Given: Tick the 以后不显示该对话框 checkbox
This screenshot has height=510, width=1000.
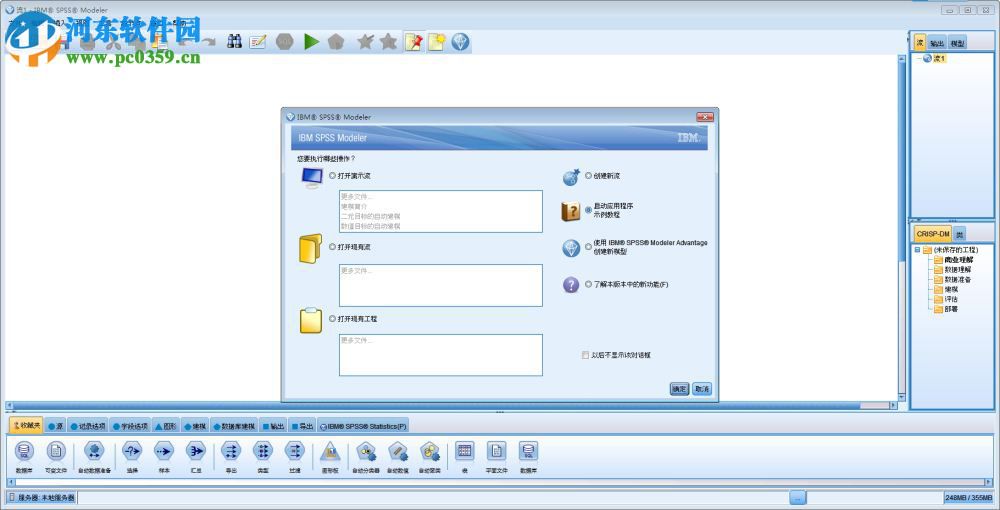Looking at the screenshot, I should [x=585, y=355].
